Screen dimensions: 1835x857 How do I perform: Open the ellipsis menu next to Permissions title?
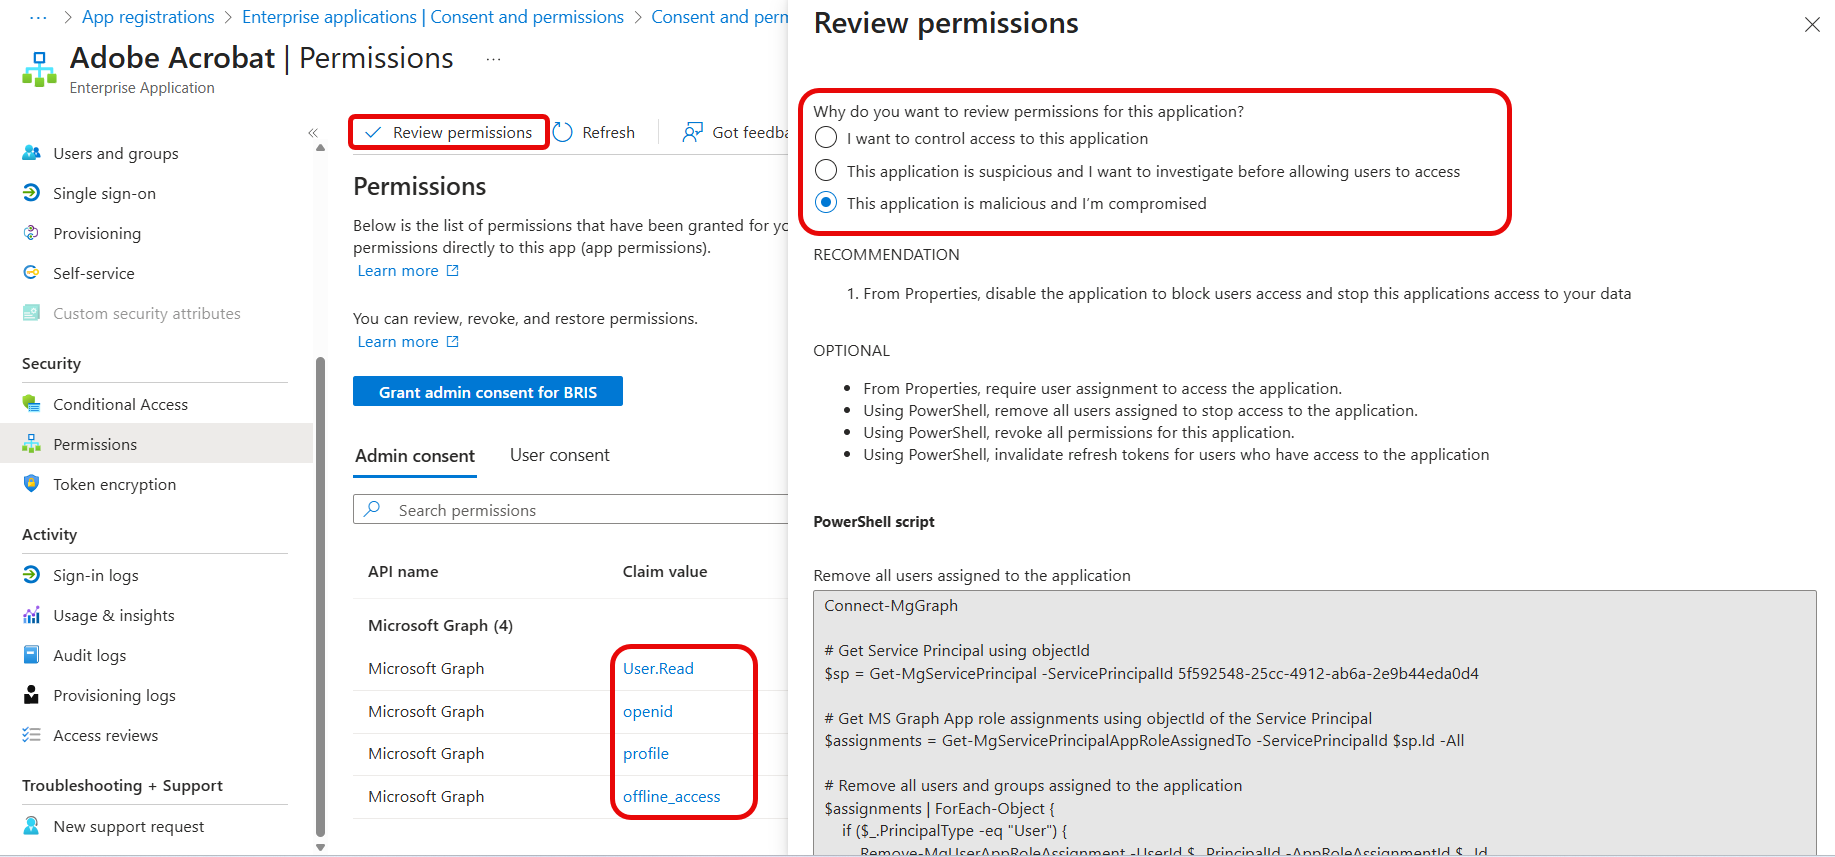coord(492,58)
